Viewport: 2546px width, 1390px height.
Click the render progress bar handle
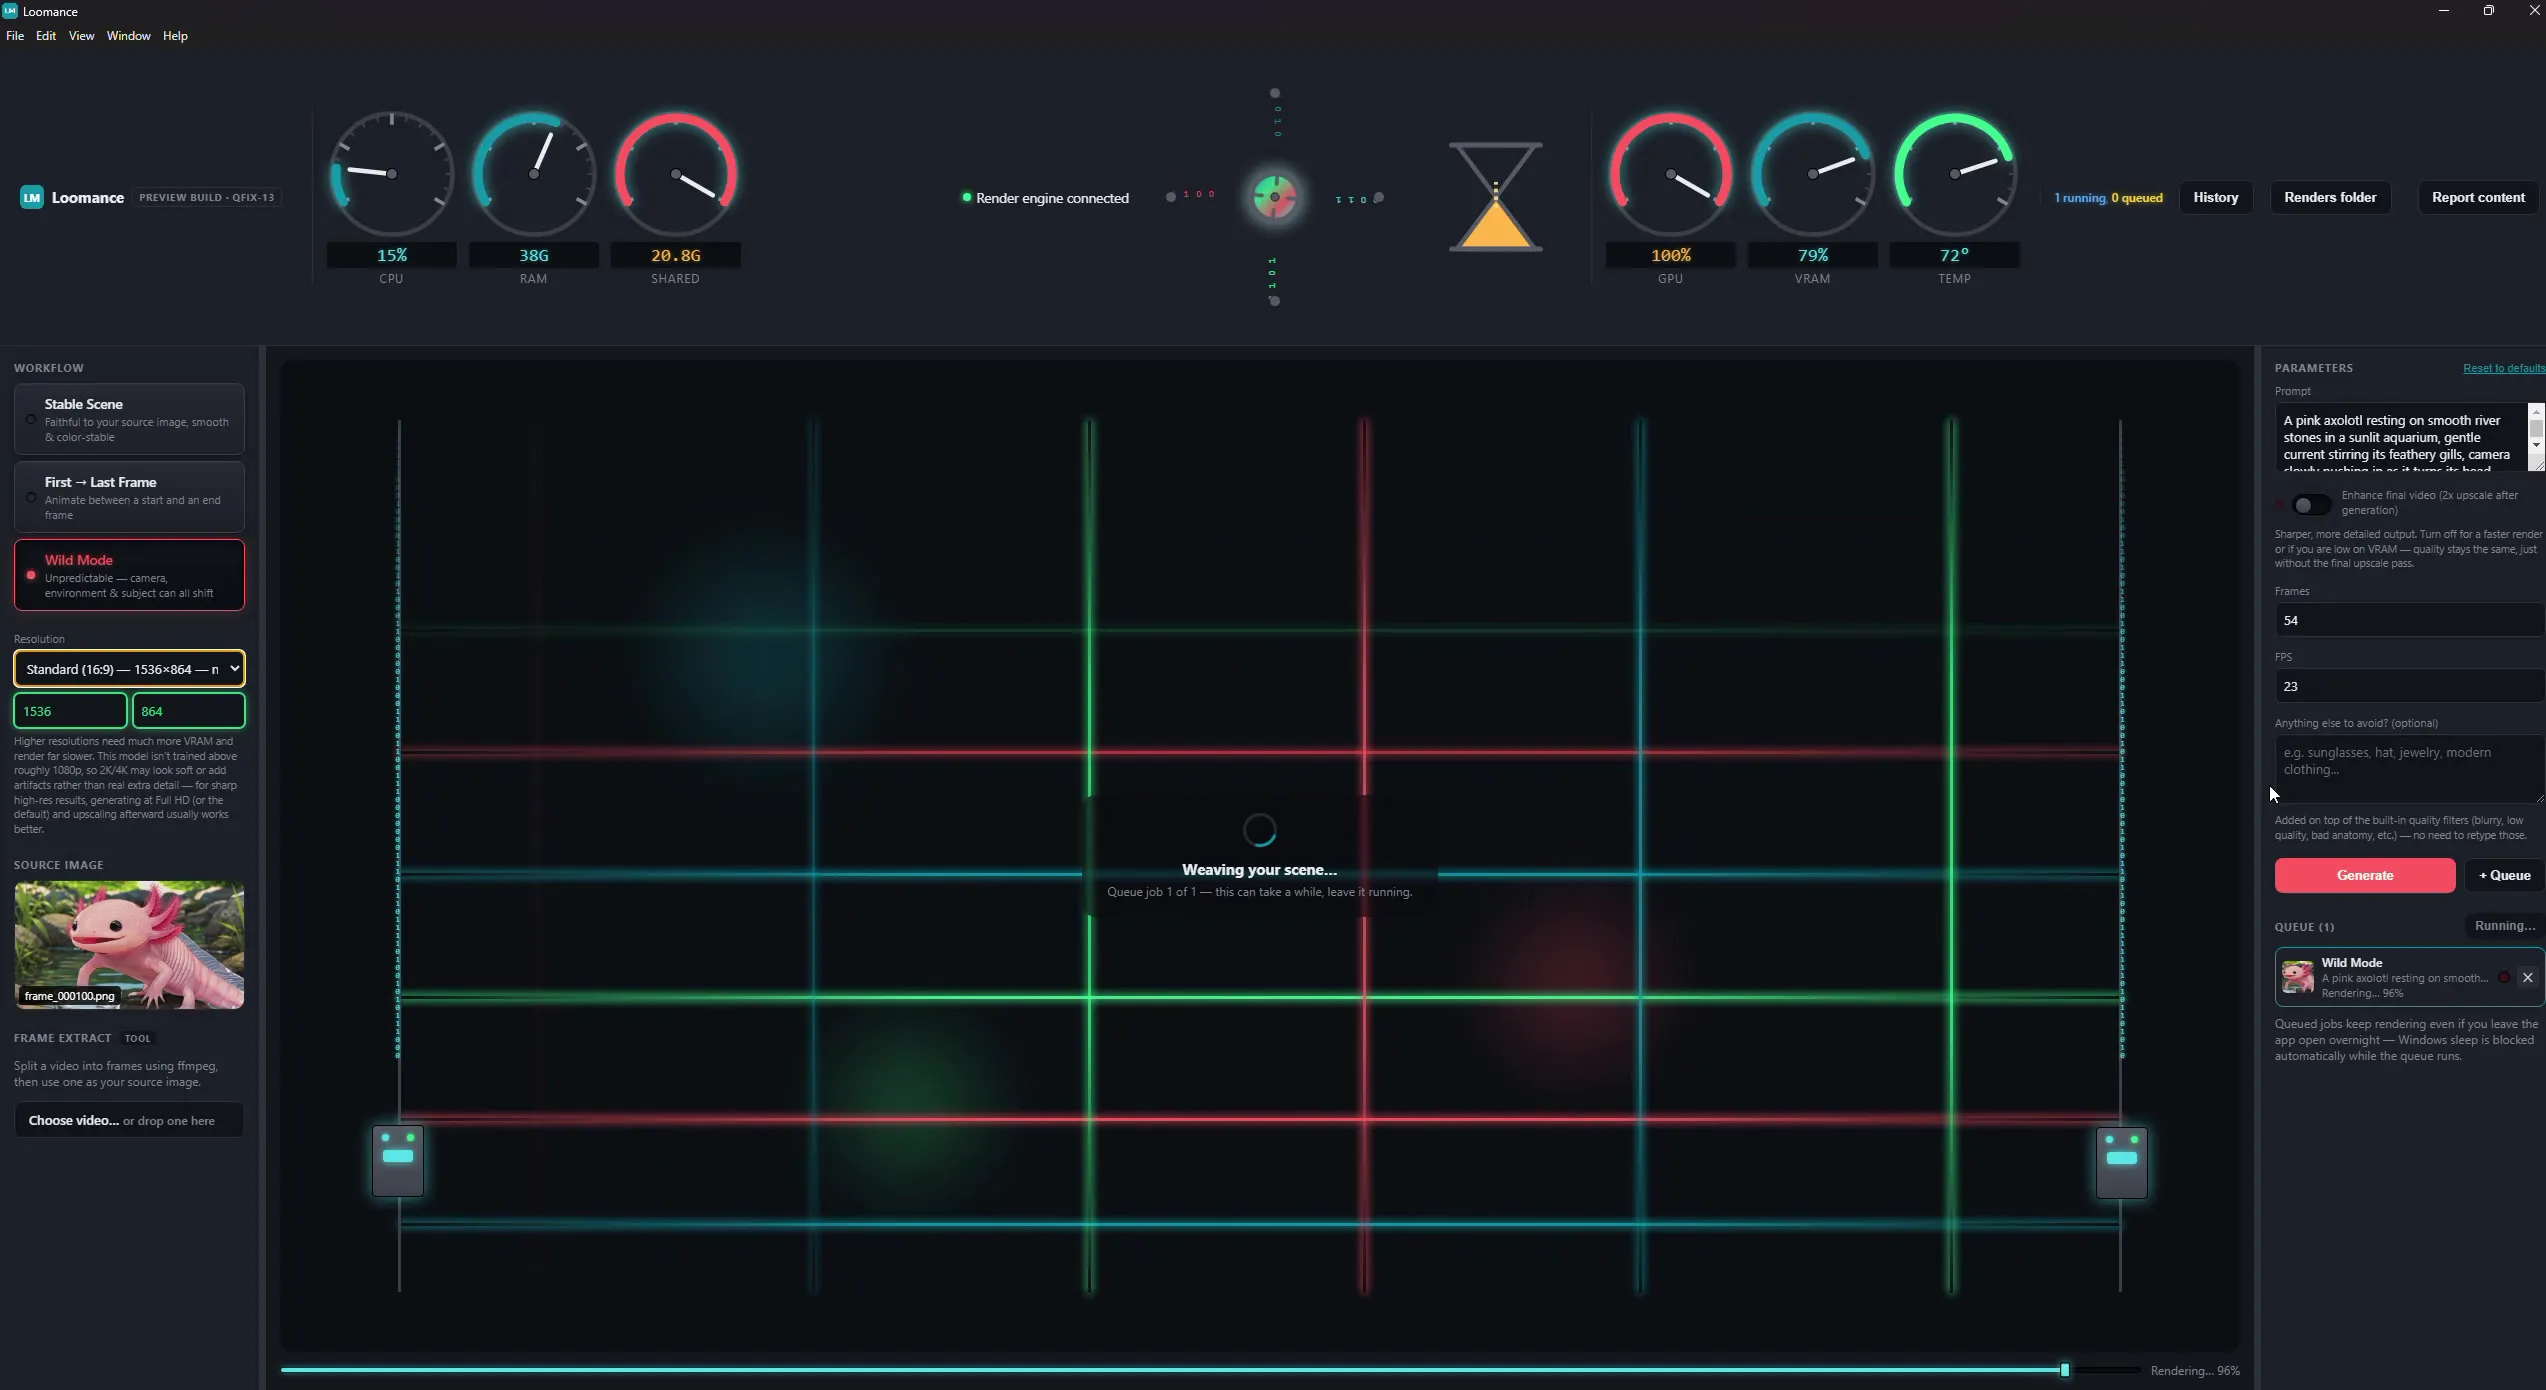(x=2064, y=1370)
